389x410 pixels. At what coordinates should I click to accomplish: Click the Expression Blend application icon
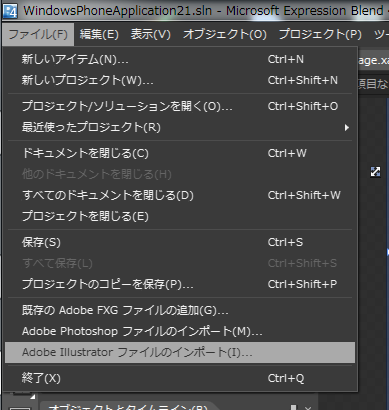pyautogui.click(x=10, y=11)
